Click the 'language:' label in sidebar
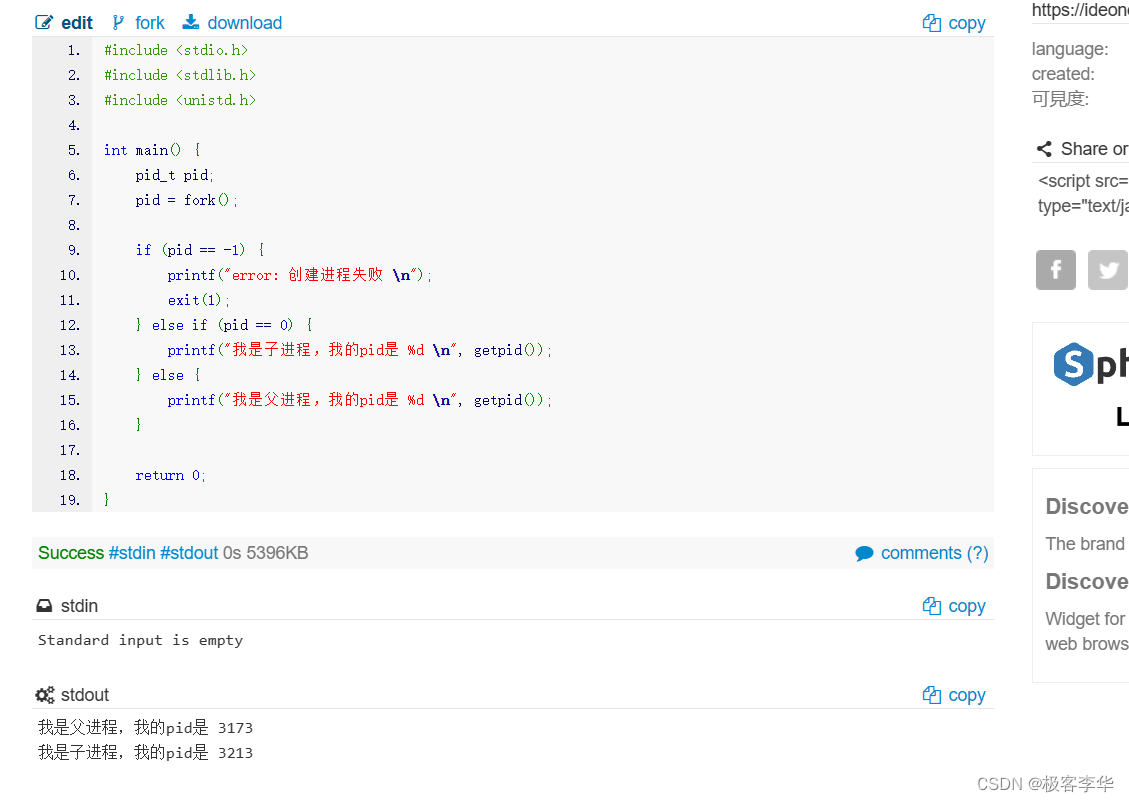Image resolution: width=1129 pixels, height=802 pixels. [x=1070, y=49]
